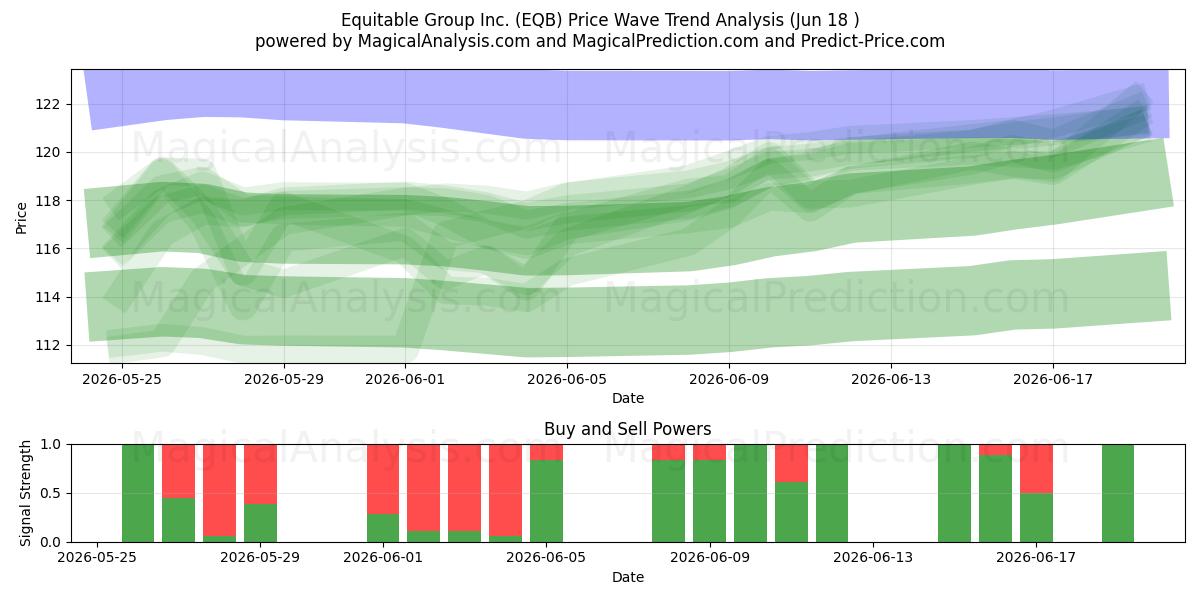Click the 122 tick on the price axis
This screenshot has height=600, width=1200.
(48, 104)
